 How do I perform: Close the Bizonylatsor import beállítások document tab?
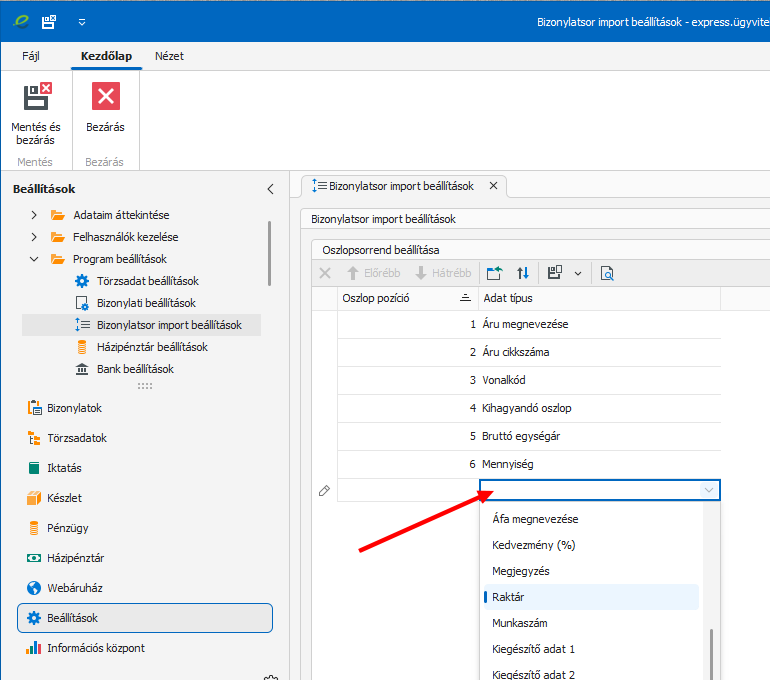click(x=493, y=186)
